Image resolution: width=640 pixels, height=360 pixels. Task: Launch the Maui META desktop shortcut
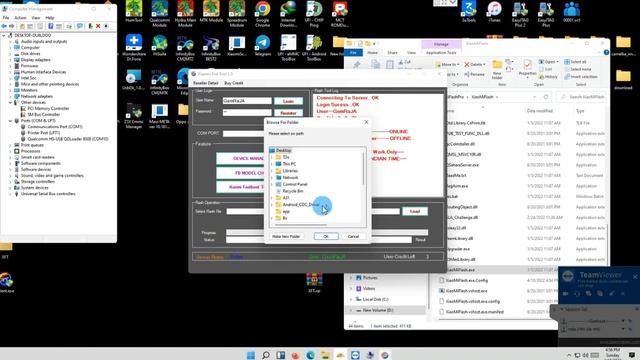coord(160,116)
